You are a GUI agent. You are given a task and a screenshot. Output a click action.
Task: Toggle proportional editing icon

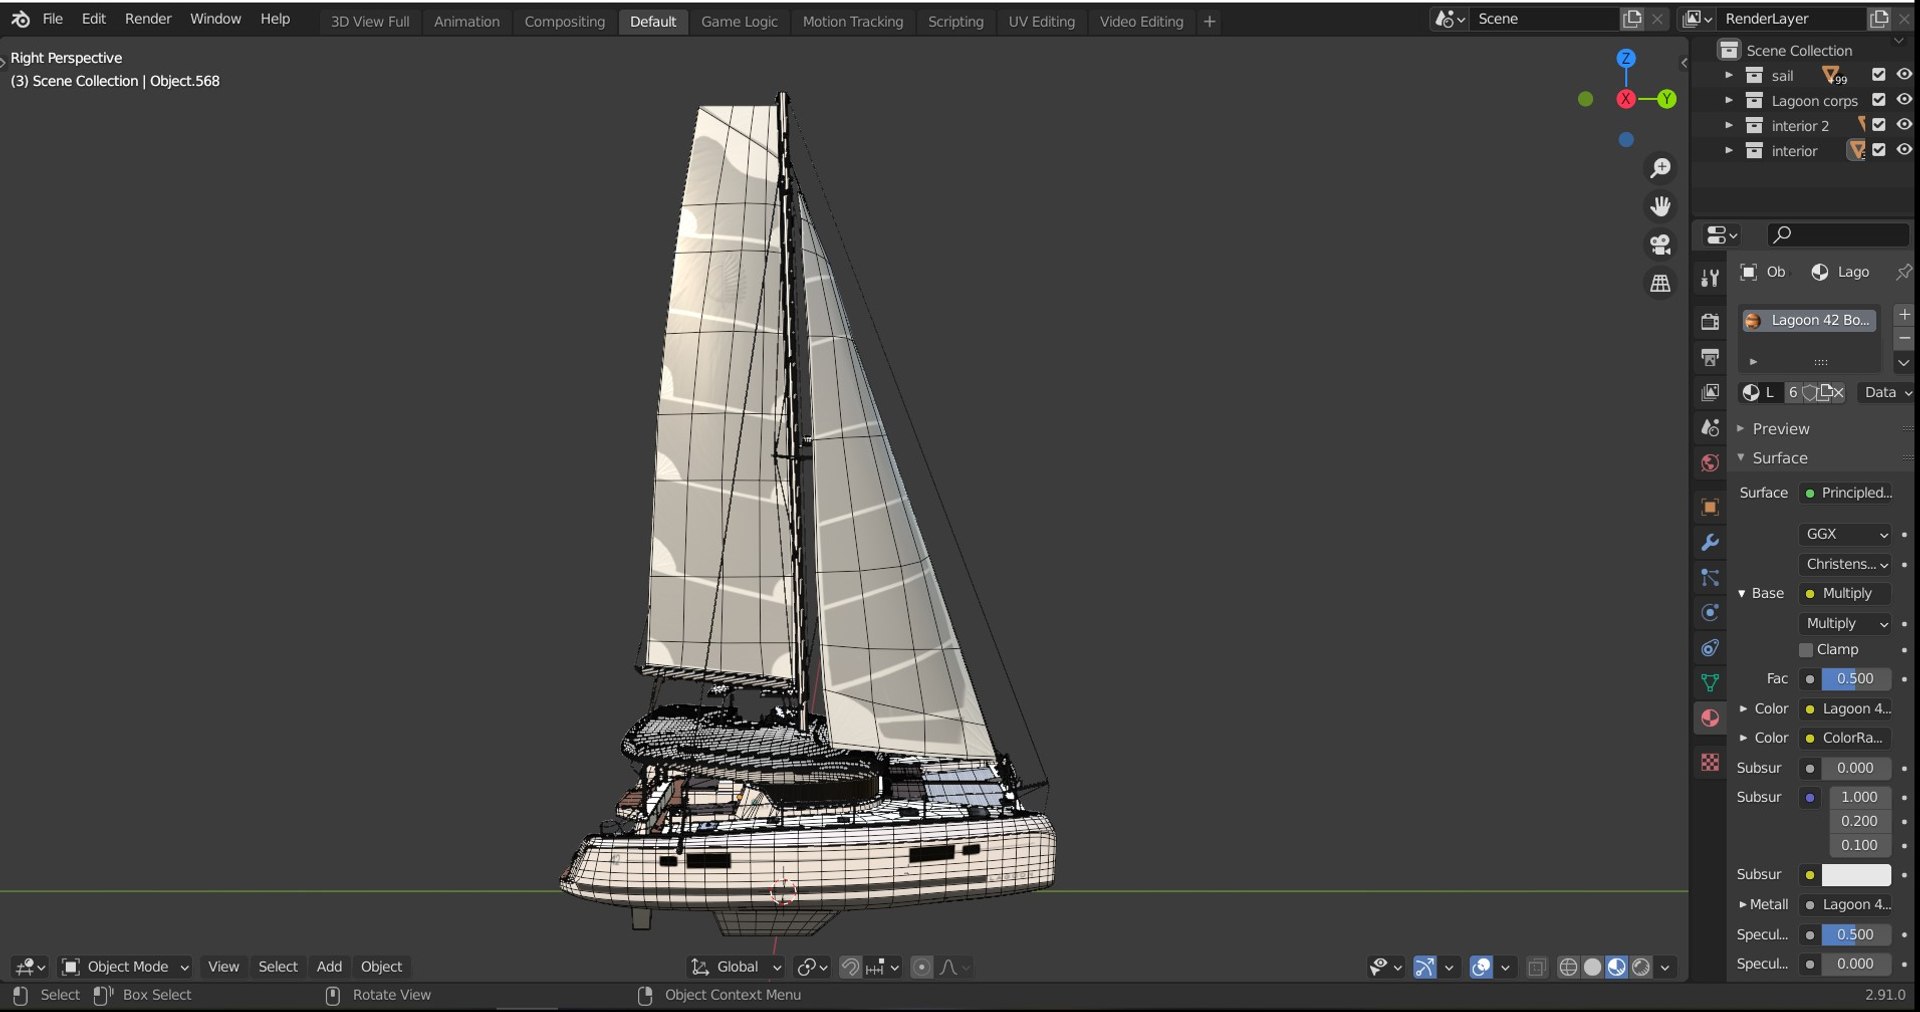[922, 967]
